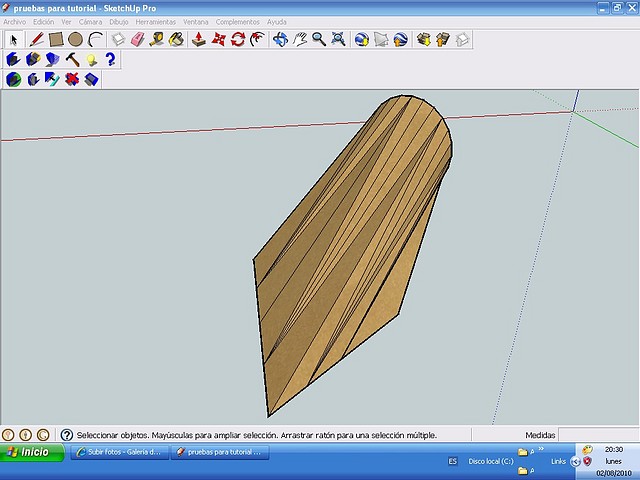640x480 pixels.
Task: Open the Dibujo menu
Action: tap(118, 22)
